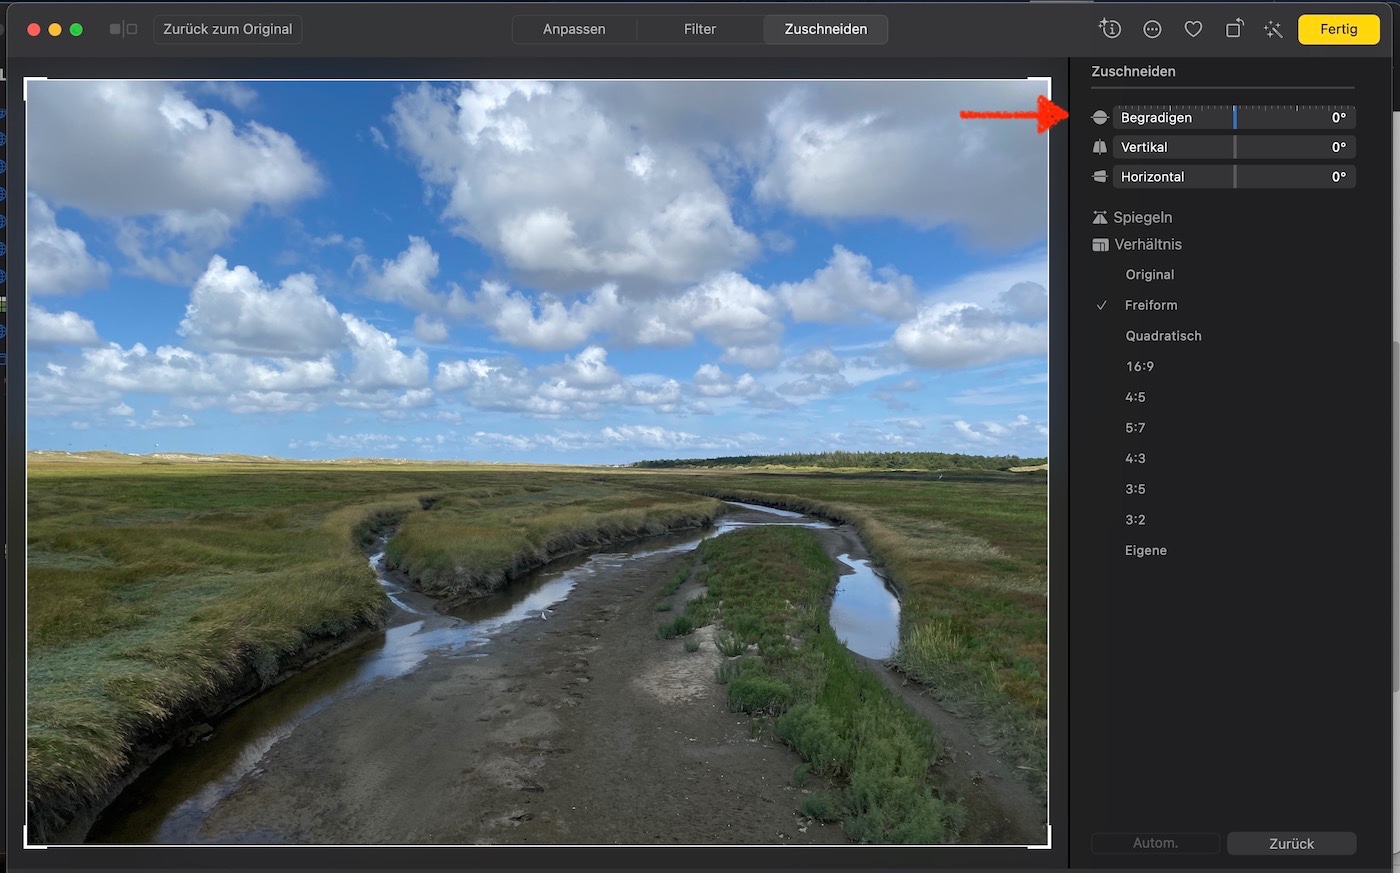Mark photo as favorite with heart icon
Image resolution: width=1400 pixels, height=873 pixels.
coord(1193,29)
